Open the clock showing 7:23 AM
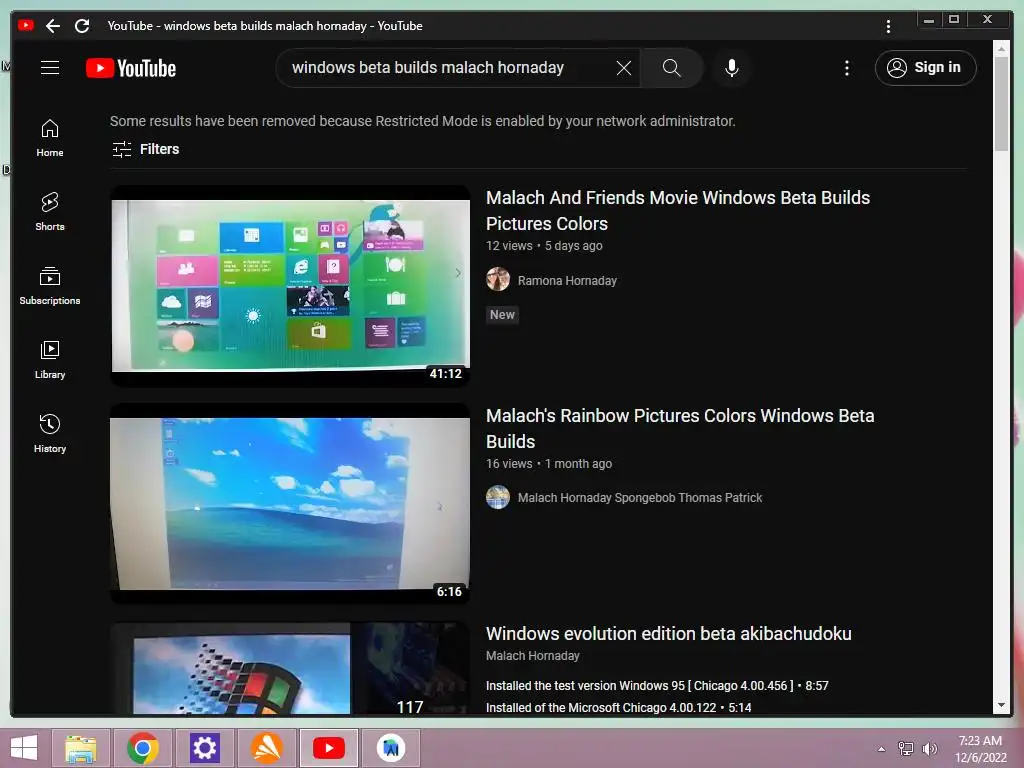Viewport: 1024px width, 768px height. click(980, 749)
